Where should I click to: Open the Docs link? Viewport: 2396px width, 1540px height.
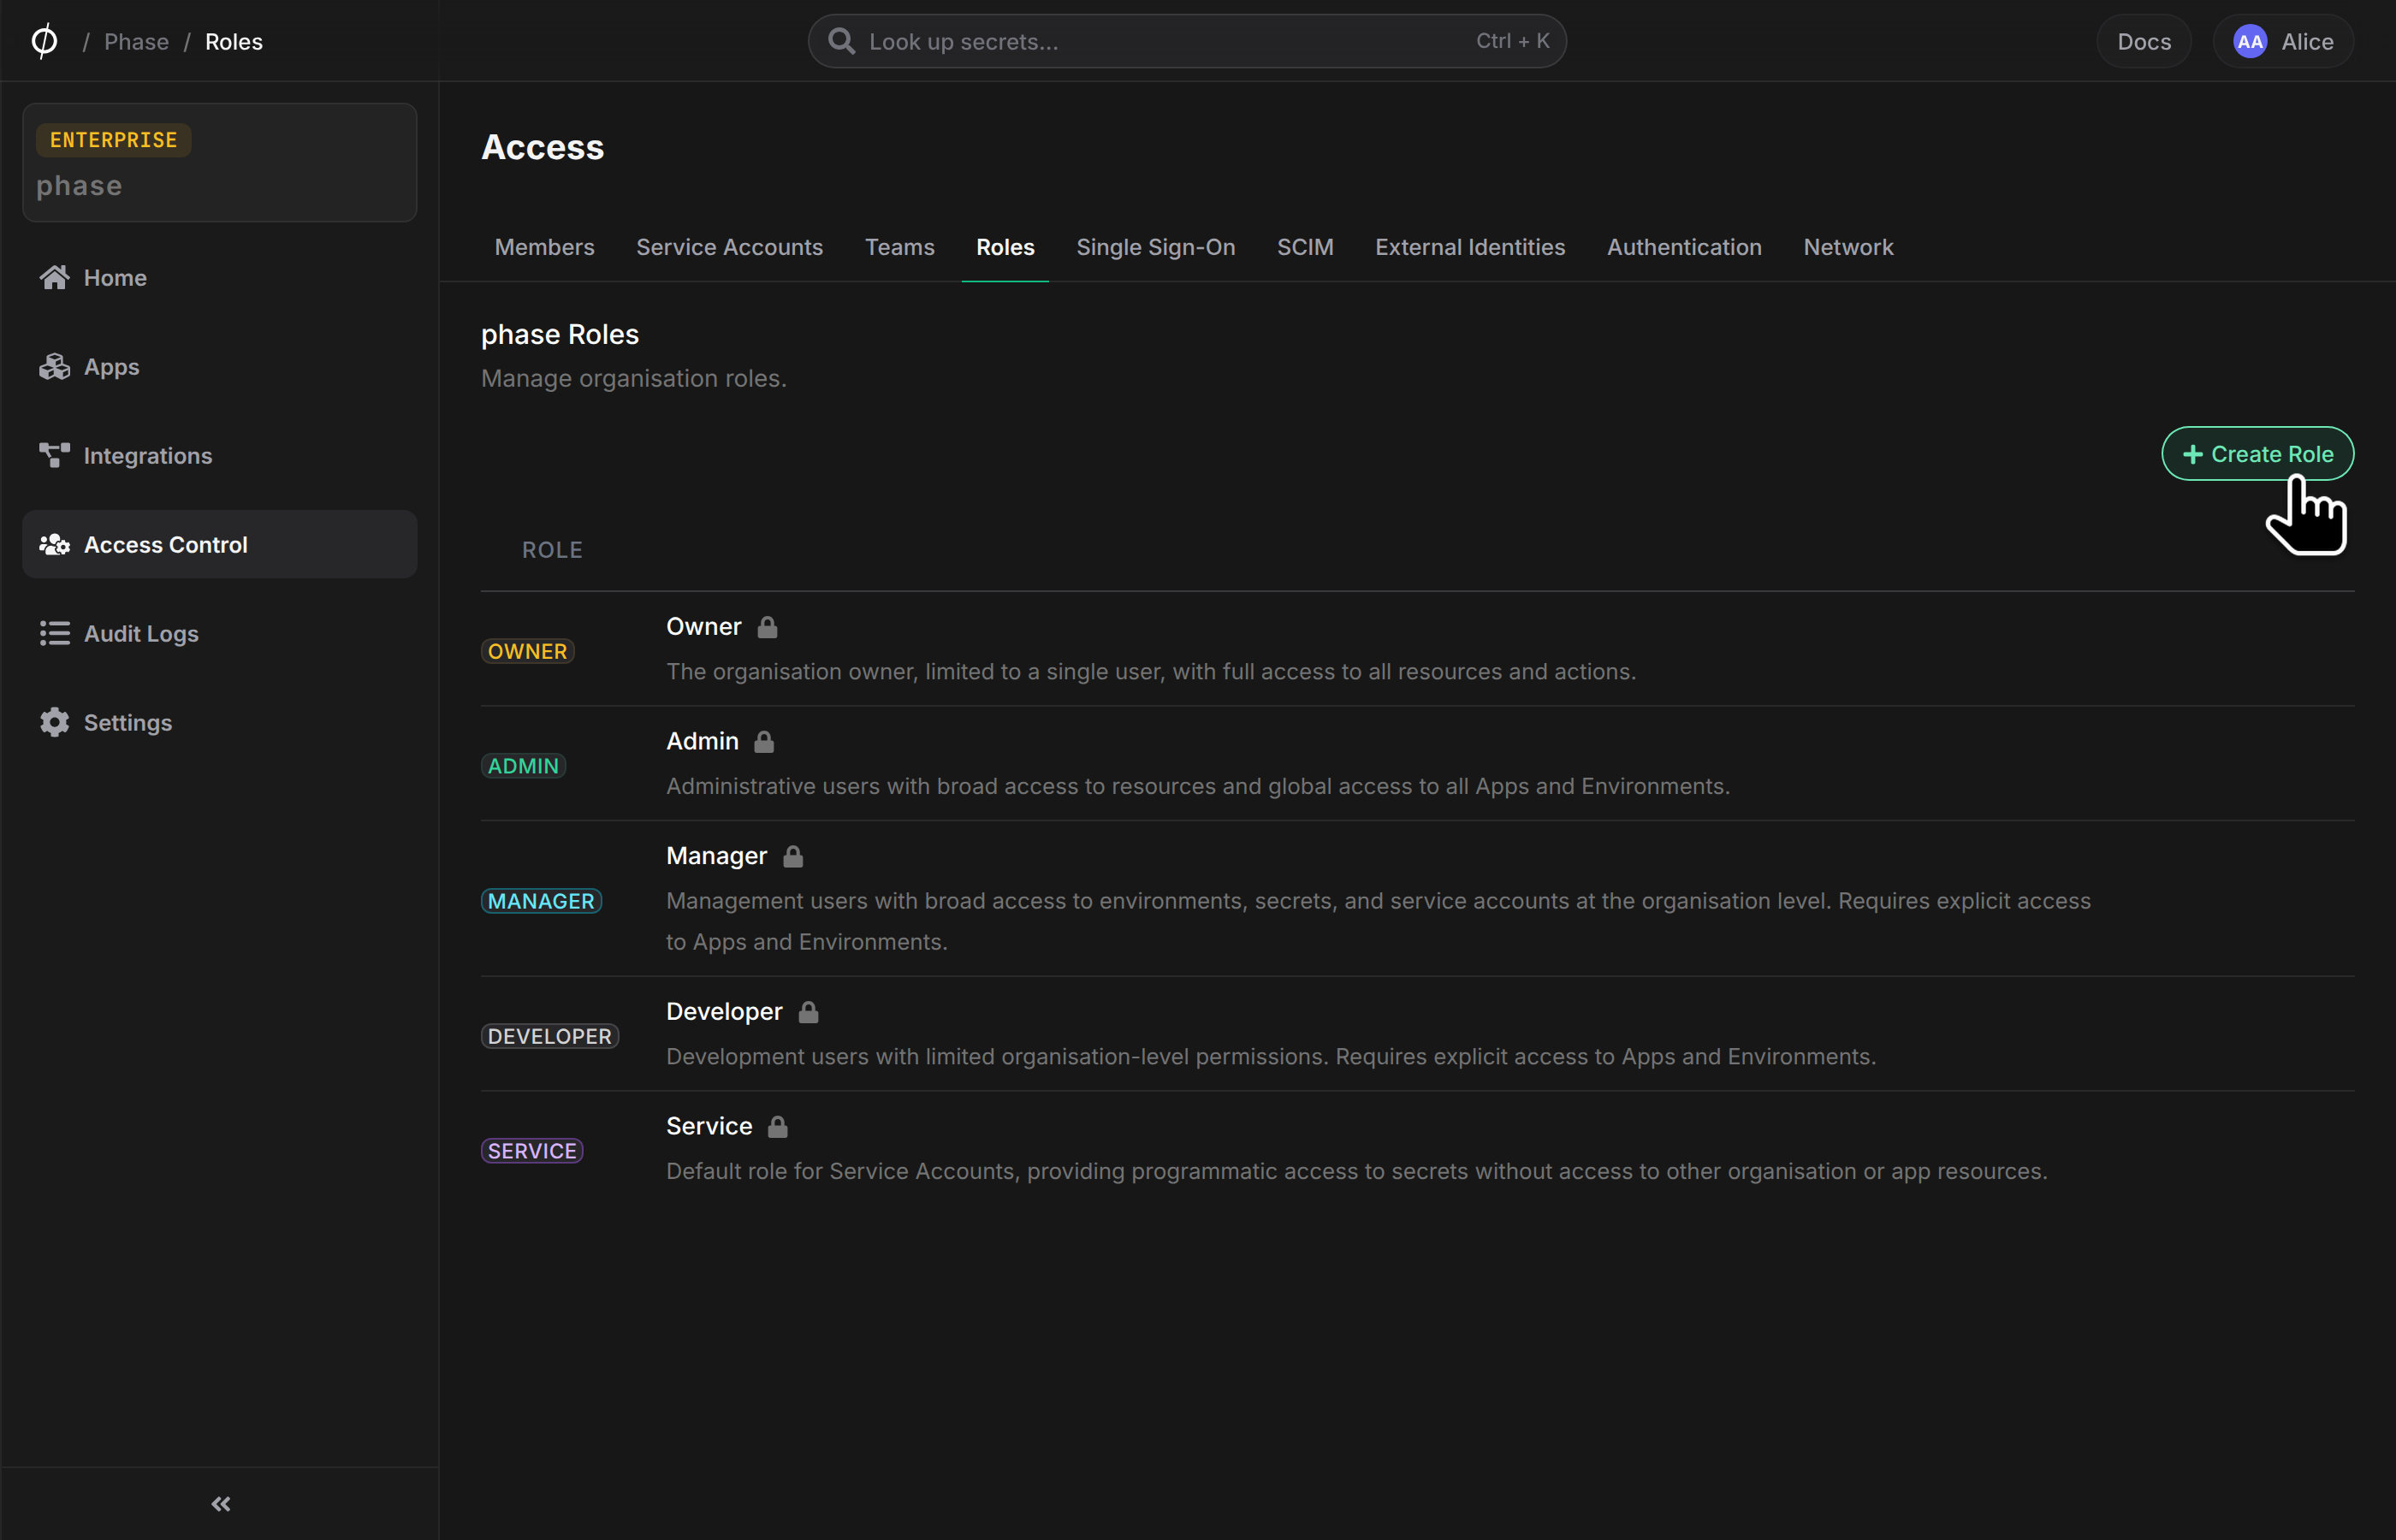point(2143,41)
